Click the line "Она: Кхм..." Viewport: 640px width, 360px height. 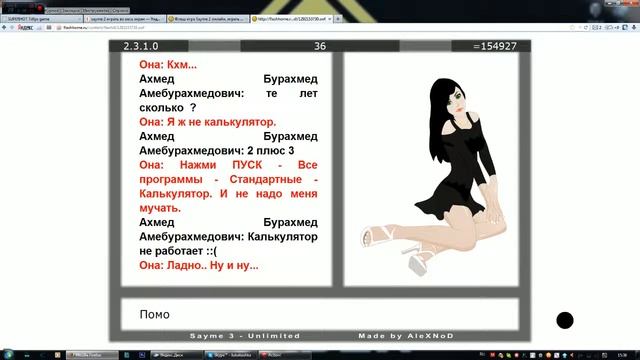(x=168, y=64)
